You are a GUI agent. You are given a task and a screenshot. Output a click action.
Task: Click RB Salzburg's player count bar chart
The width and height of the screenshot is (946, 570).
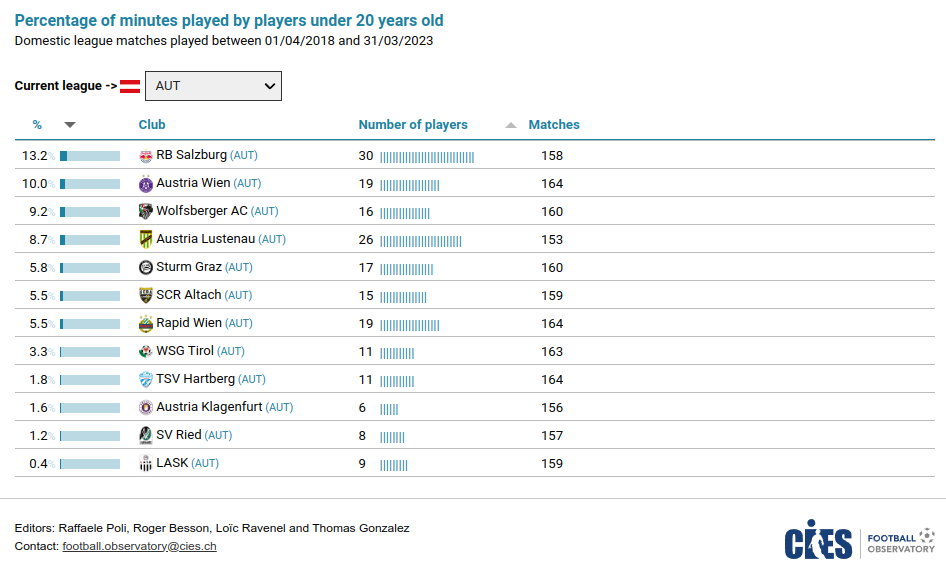427,157
